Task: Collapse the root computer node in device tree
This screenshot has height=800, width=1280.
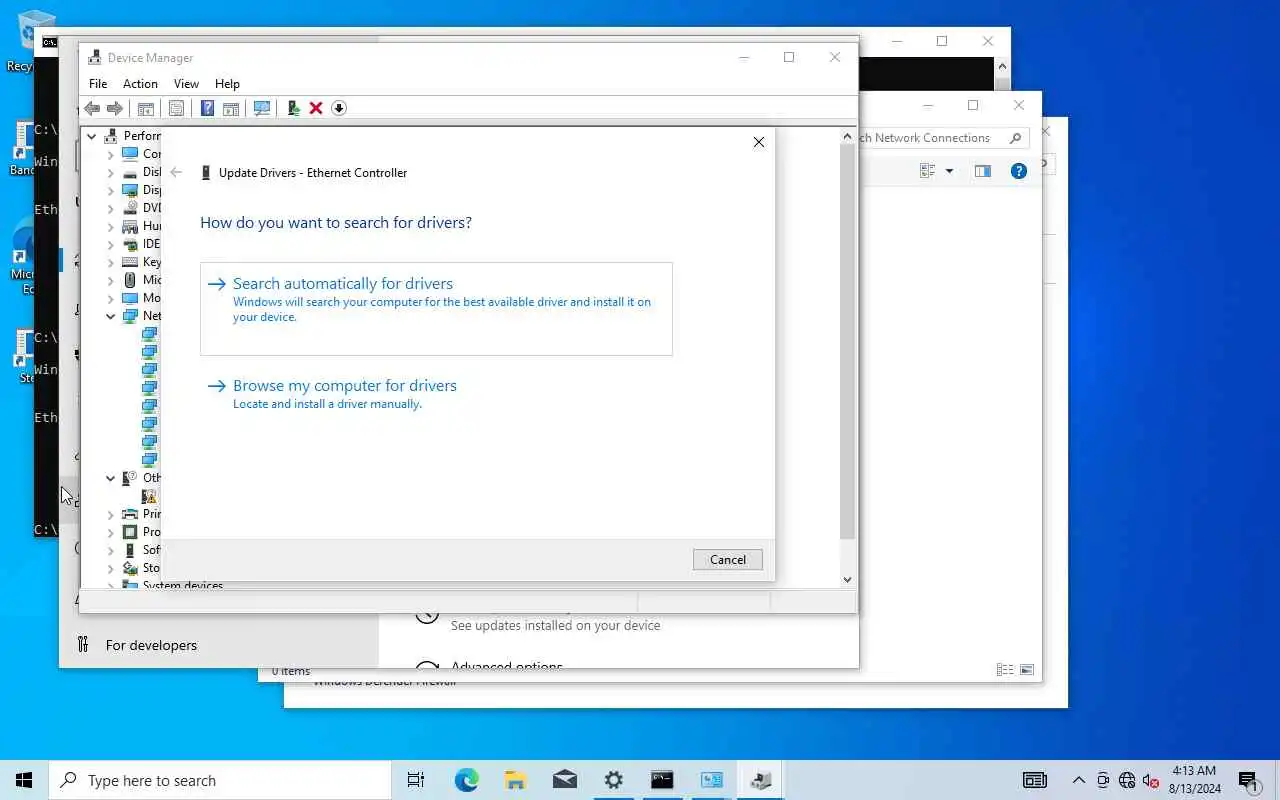Action: point(92,136)
